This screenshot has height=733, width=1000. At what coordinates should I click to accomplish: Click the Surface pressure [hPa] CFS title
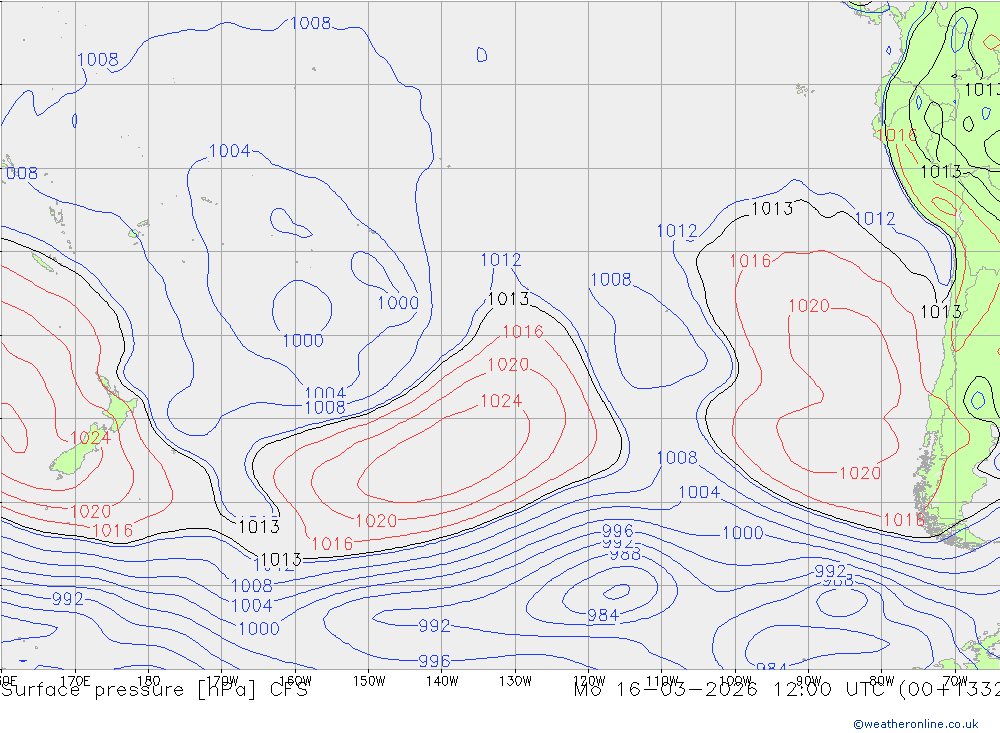pos(154,690)
